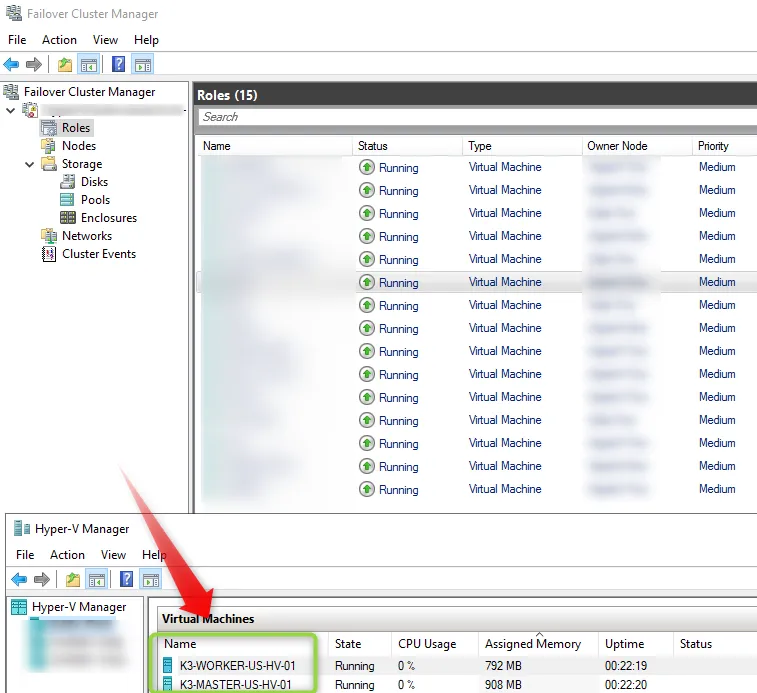
Task: Select K3-MASTER-US-HV-01 virtual machine name
Action: click(x=236, y=684)
